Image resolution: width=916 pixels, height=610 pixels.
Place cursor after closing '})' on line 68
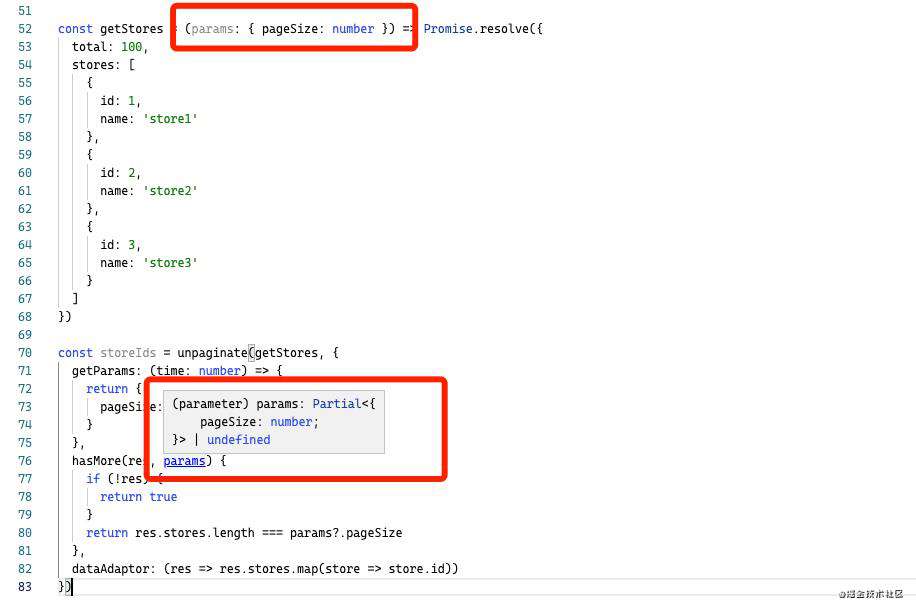click(x=72, y=317)
